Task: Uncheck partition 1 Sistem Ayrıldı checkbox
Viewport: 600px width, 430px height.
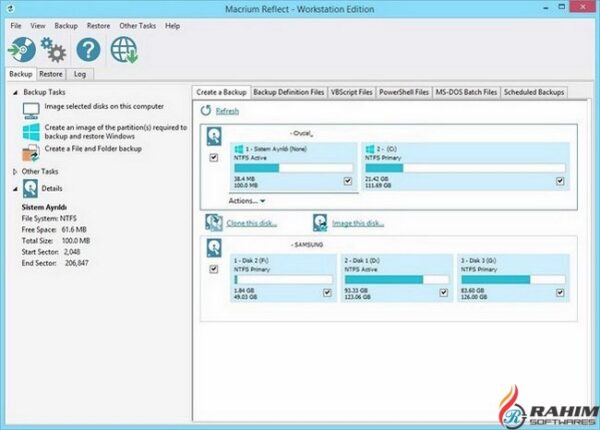Action: pos(347,181)
